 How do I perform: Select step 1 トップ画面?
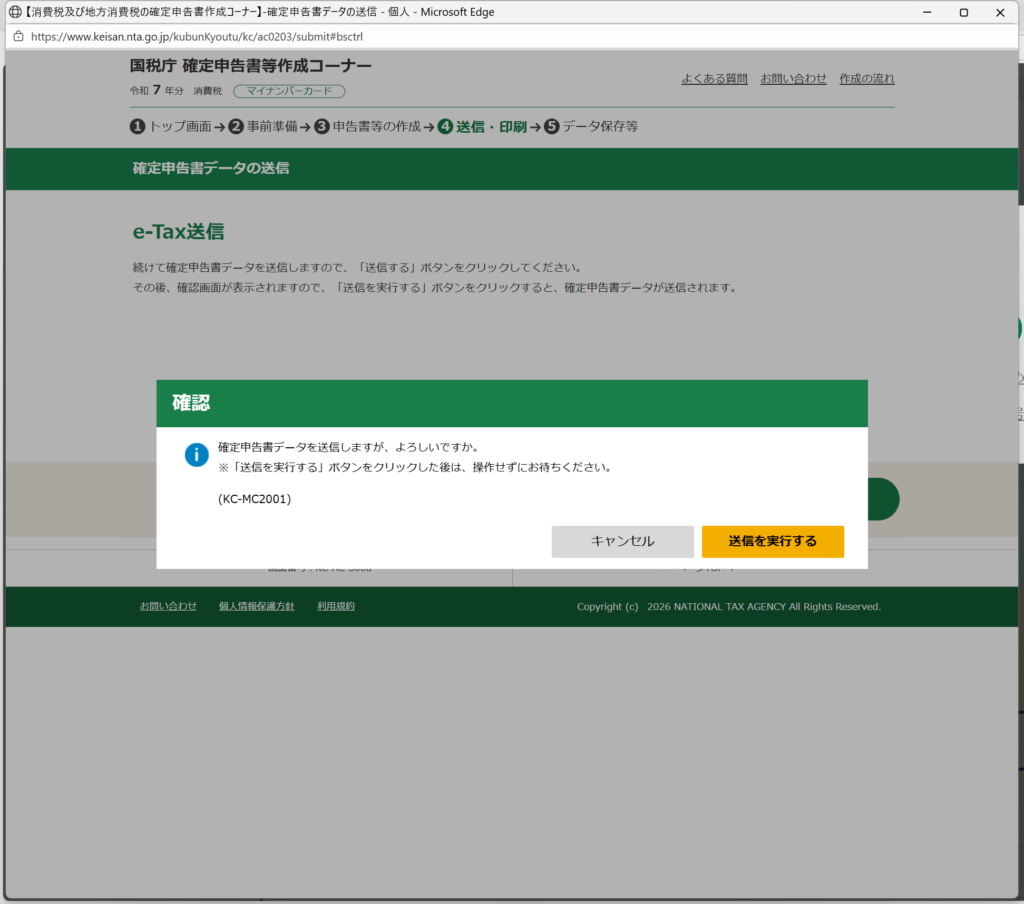[x=171, y=127]
